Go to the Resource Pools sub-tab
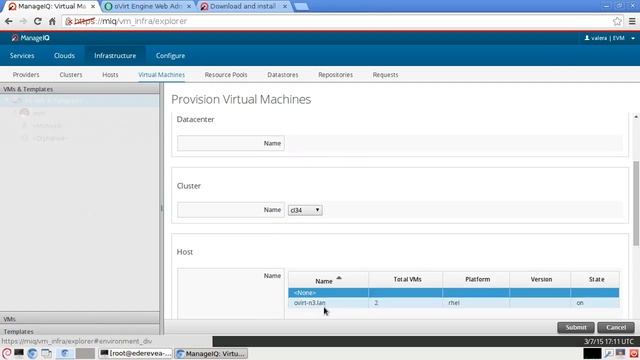The image size is (640, 360). click(x=226, y=75)
